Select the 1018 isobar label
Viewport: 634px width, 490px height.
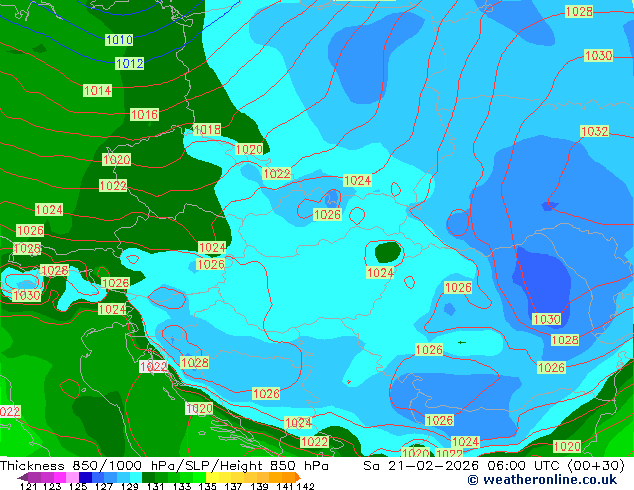207,129
